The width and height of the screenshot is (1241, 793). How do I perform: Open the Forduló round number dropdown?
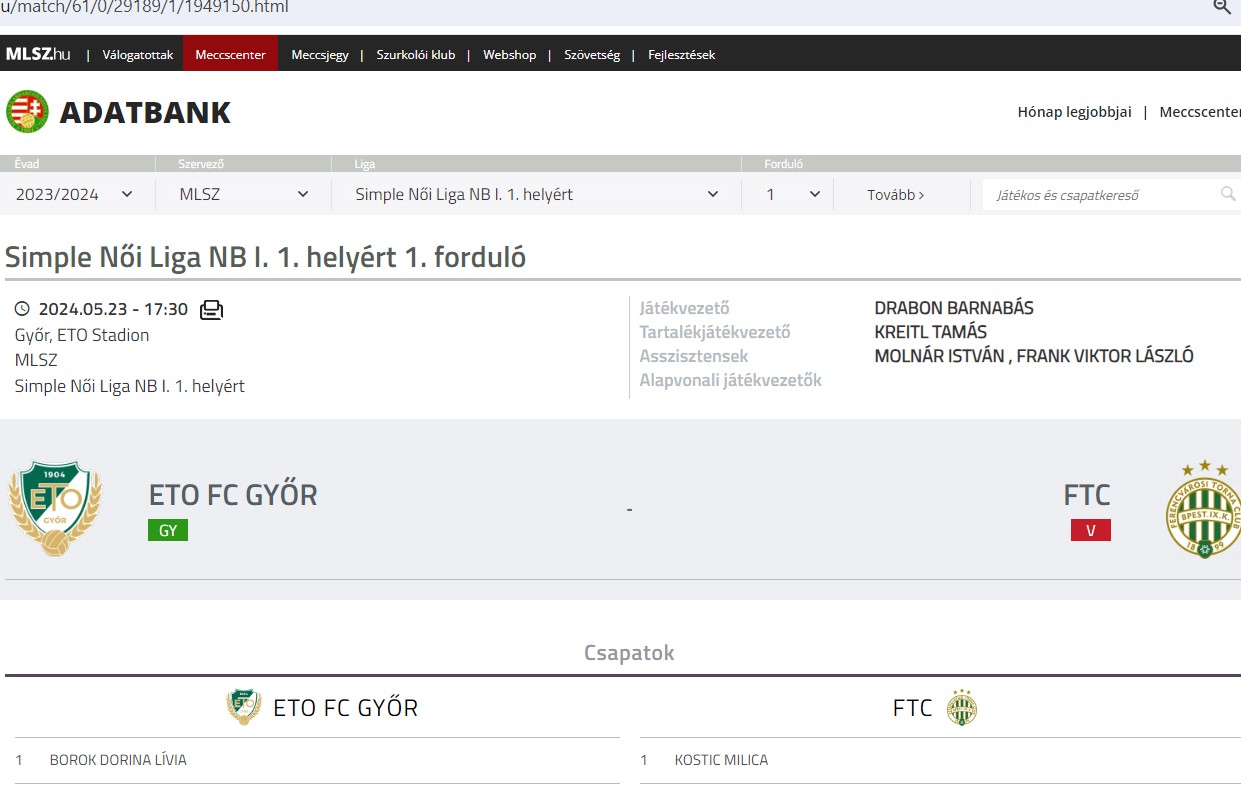793,194
